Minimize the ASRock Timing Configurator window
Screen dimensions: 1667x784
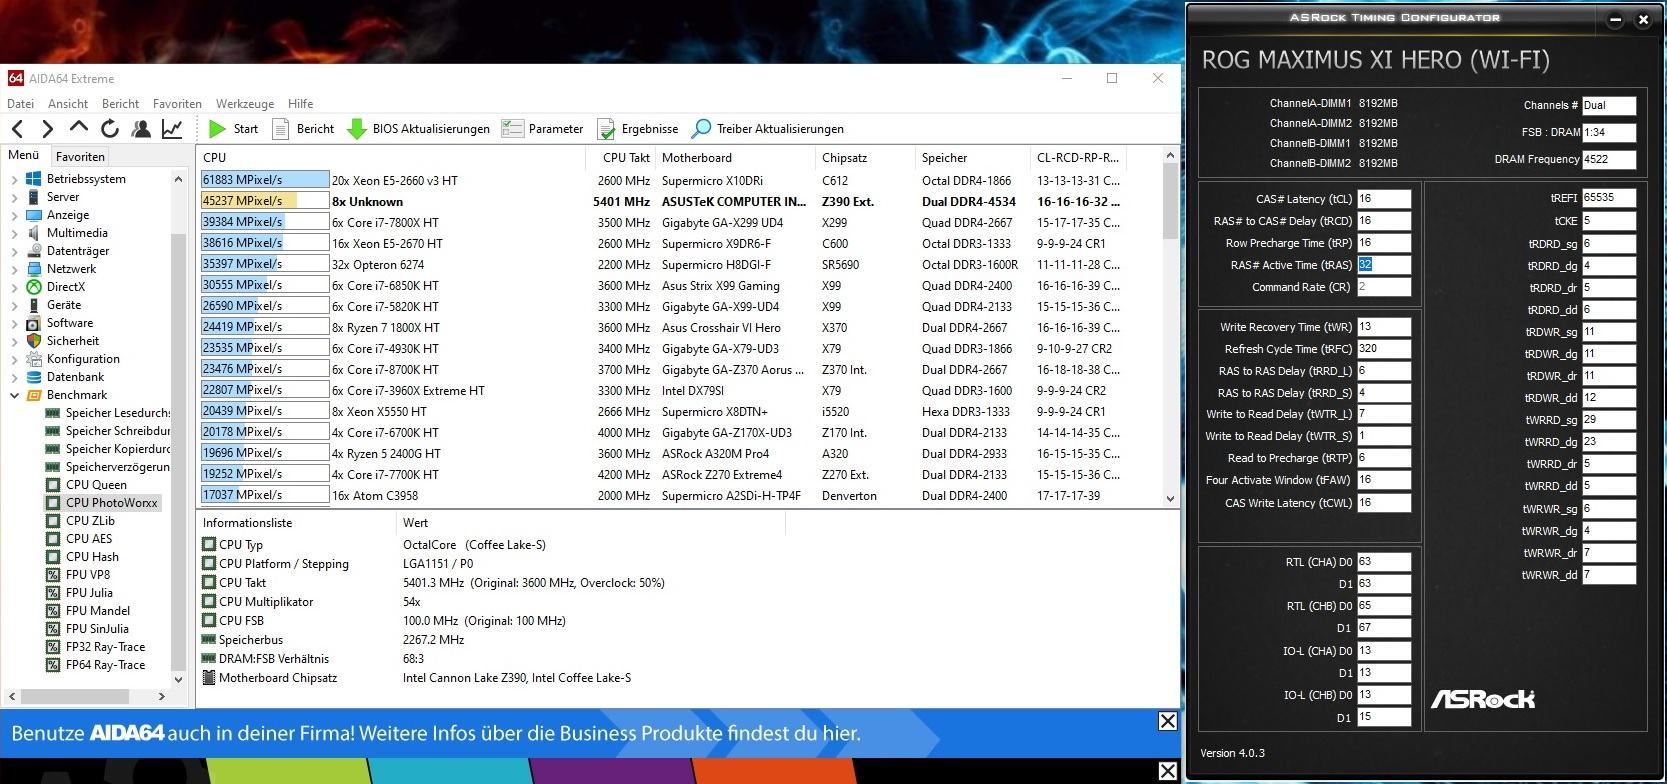pos(1616,19)
